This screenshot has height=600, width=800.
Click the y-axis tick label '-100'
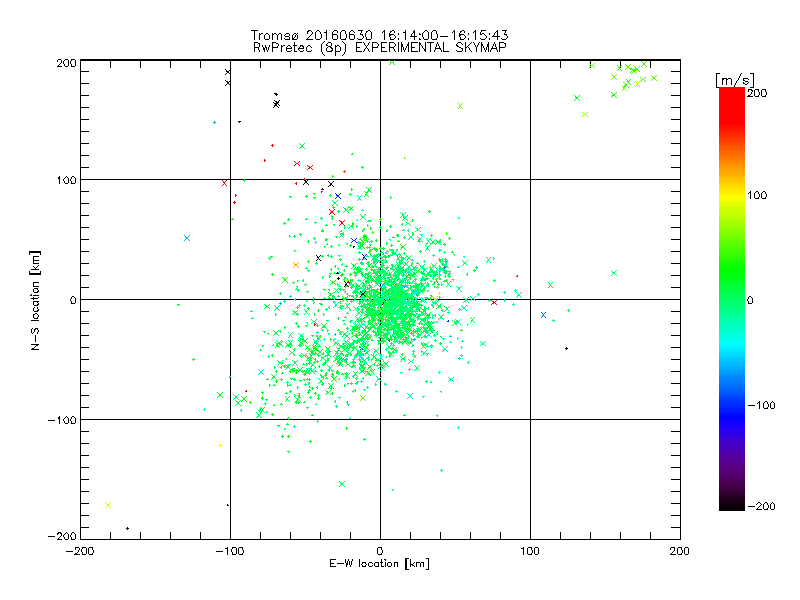coord(62,420)
